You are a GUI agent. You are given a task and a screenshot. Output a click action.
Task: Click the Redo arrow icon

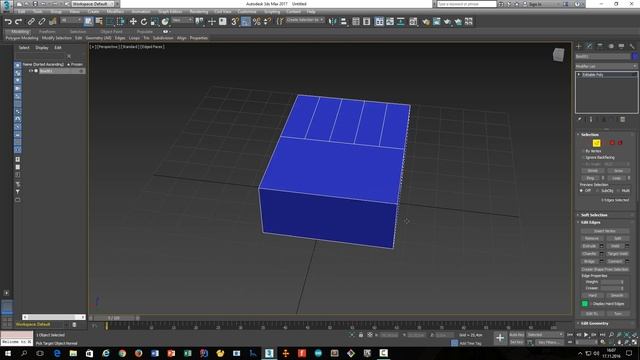pos(18,22)
